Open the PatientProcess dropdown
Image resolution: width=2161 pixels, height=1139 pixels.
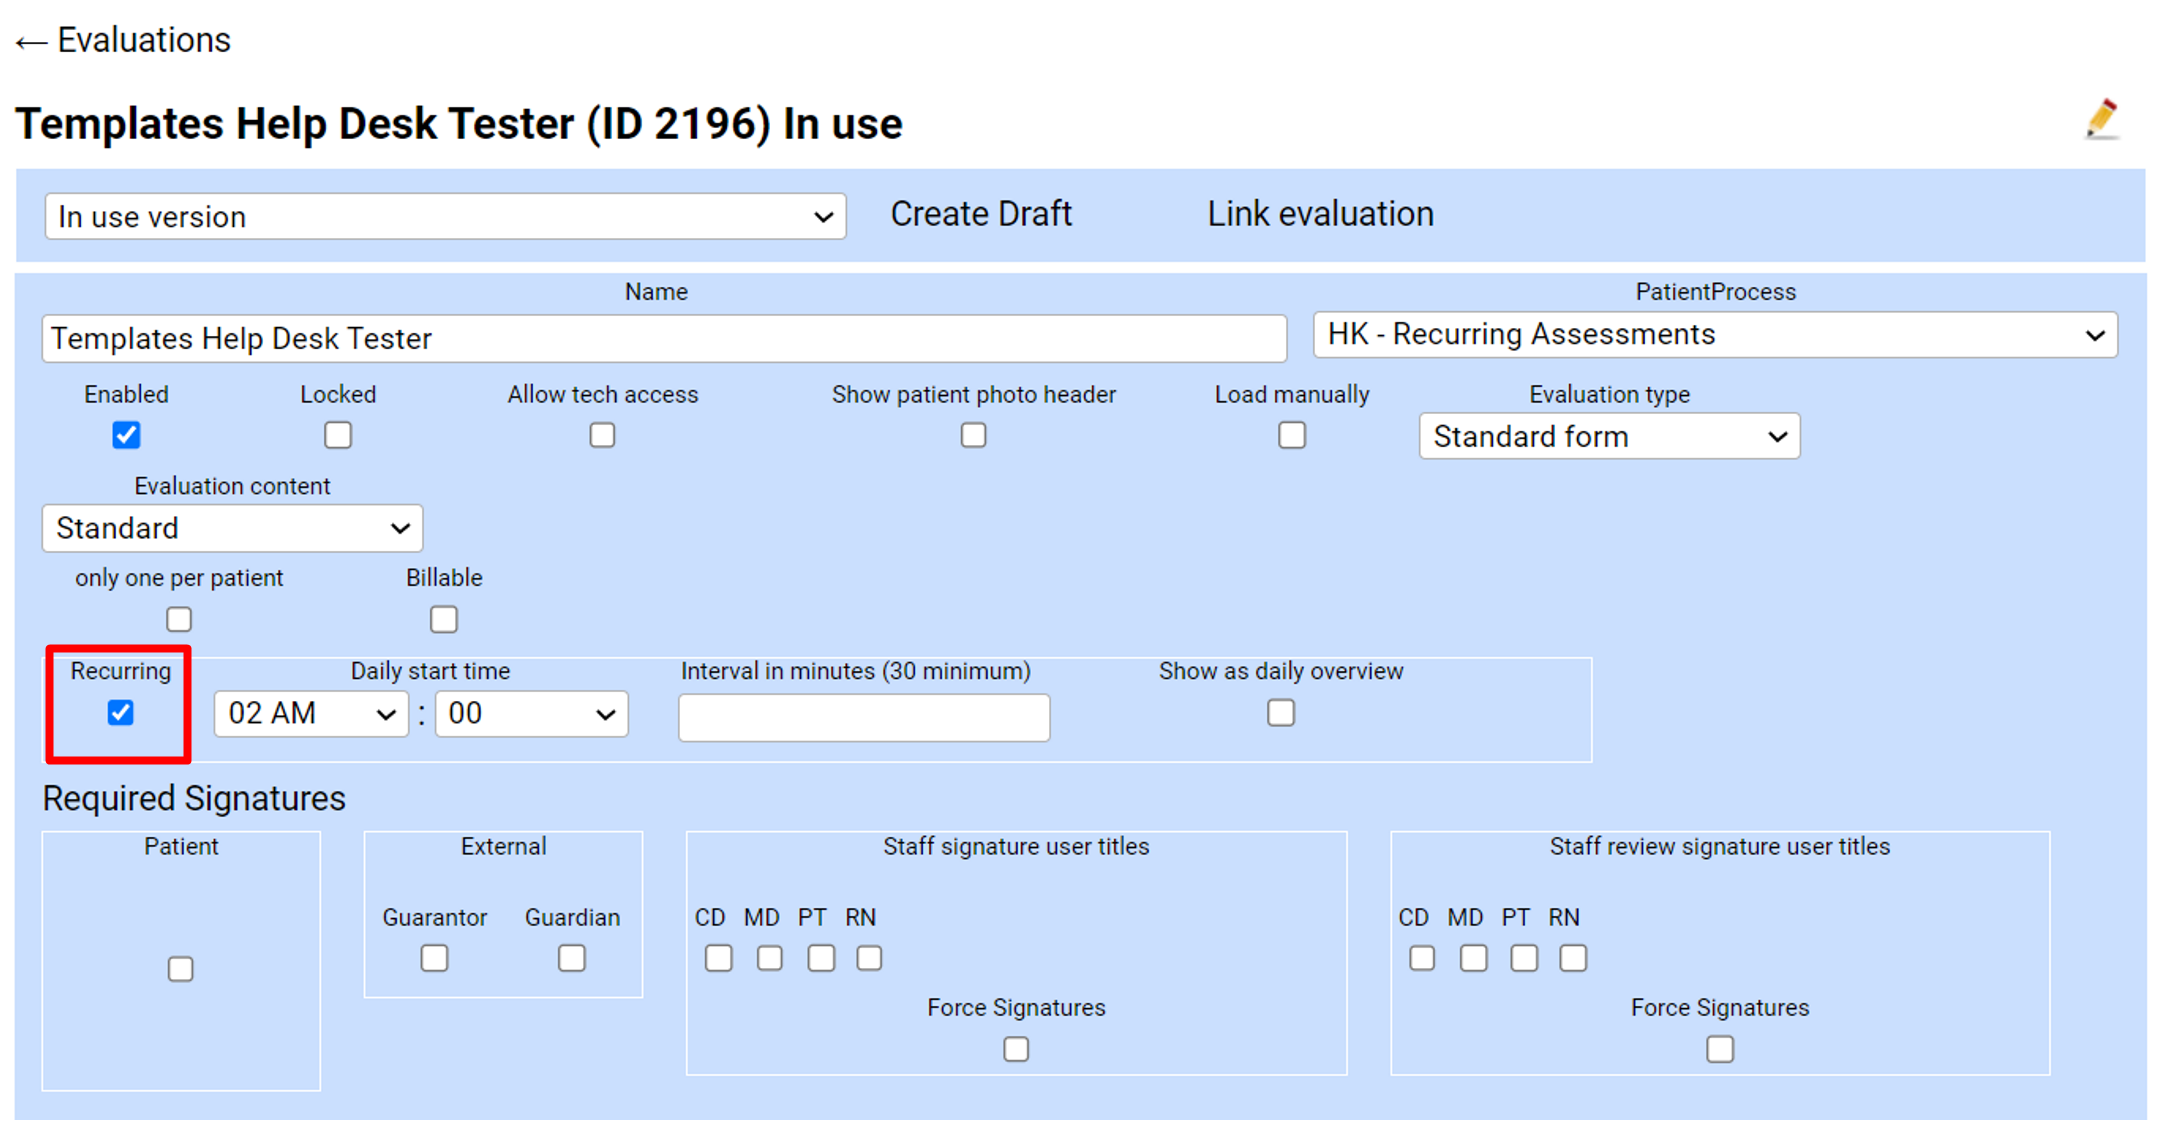coord(1714,334)
